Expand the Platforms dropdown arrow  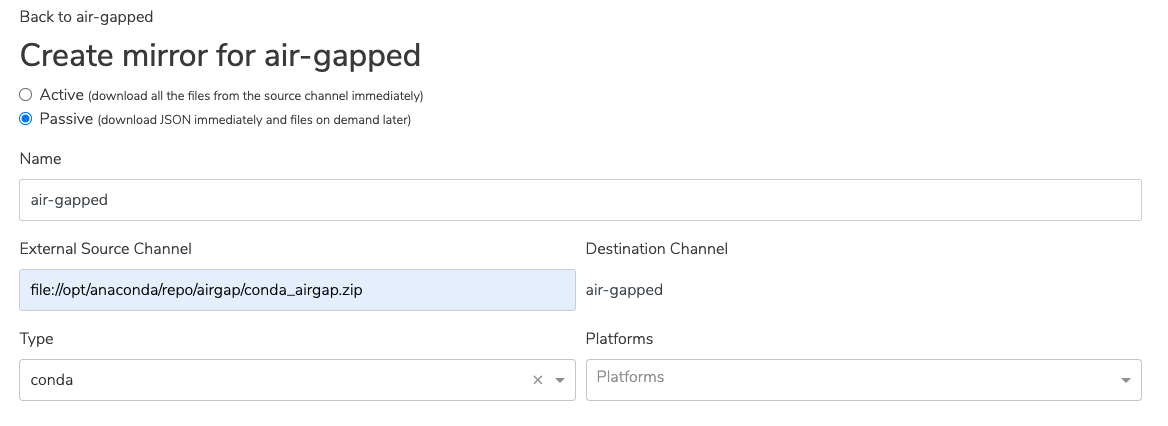(1126, 381)
